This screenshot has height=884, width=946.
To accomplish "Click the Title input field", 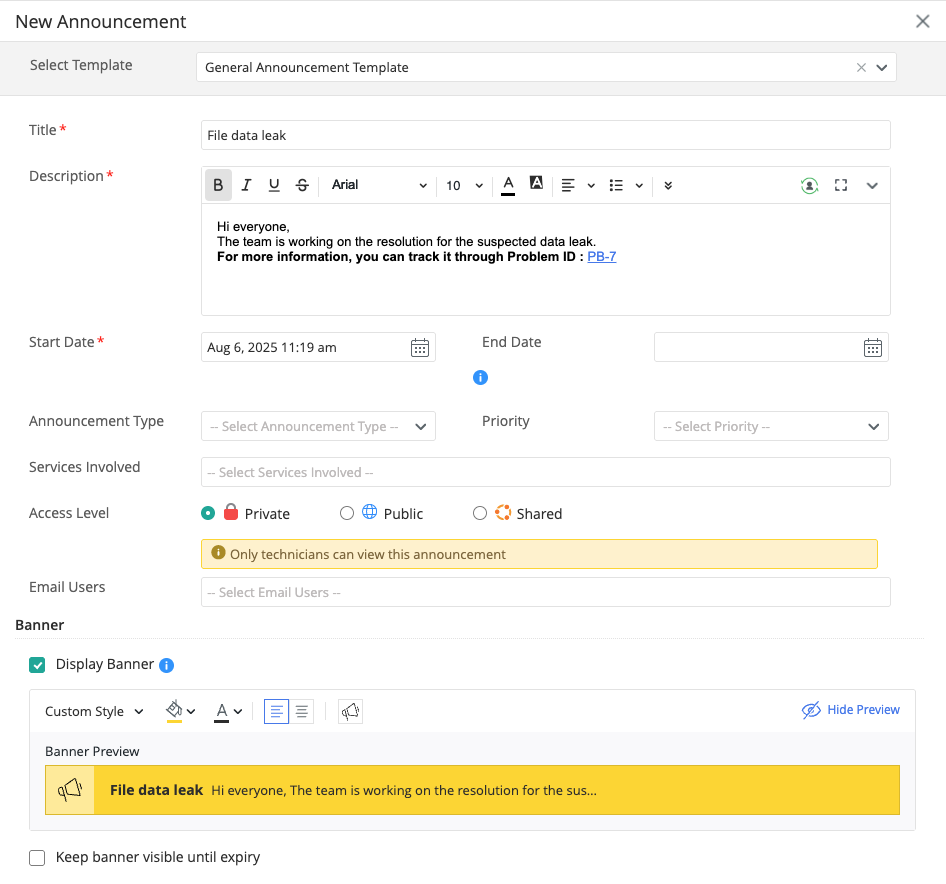I will coord(545,135).
